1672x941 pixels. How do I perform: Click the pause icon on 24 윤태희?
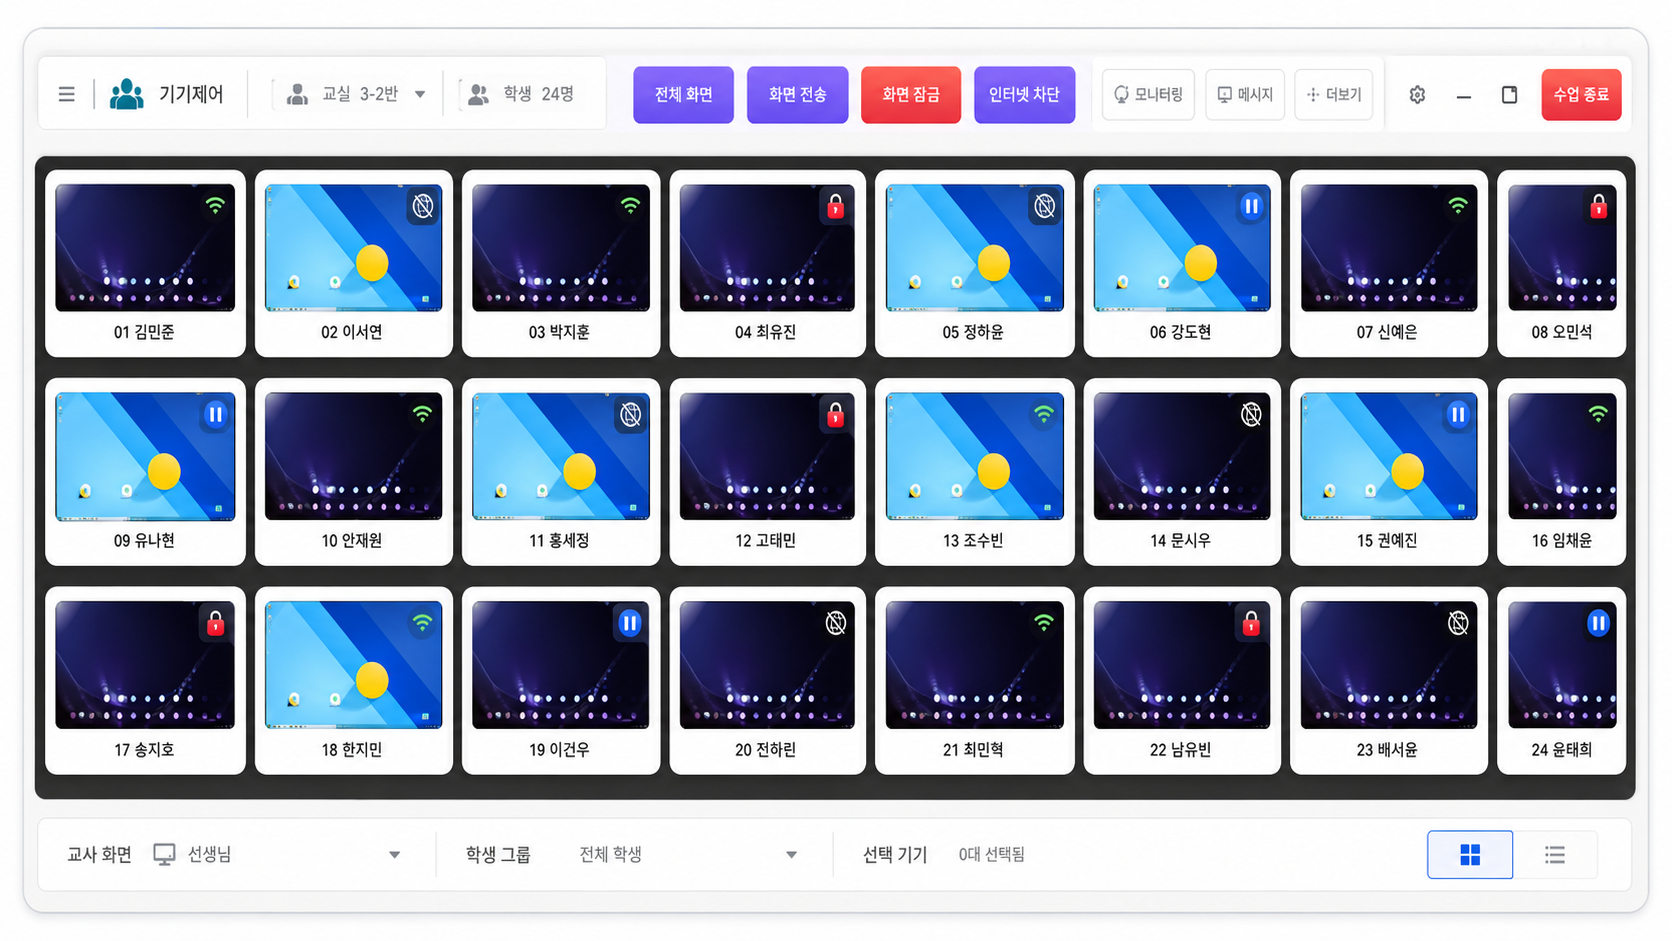[1598, 623]
